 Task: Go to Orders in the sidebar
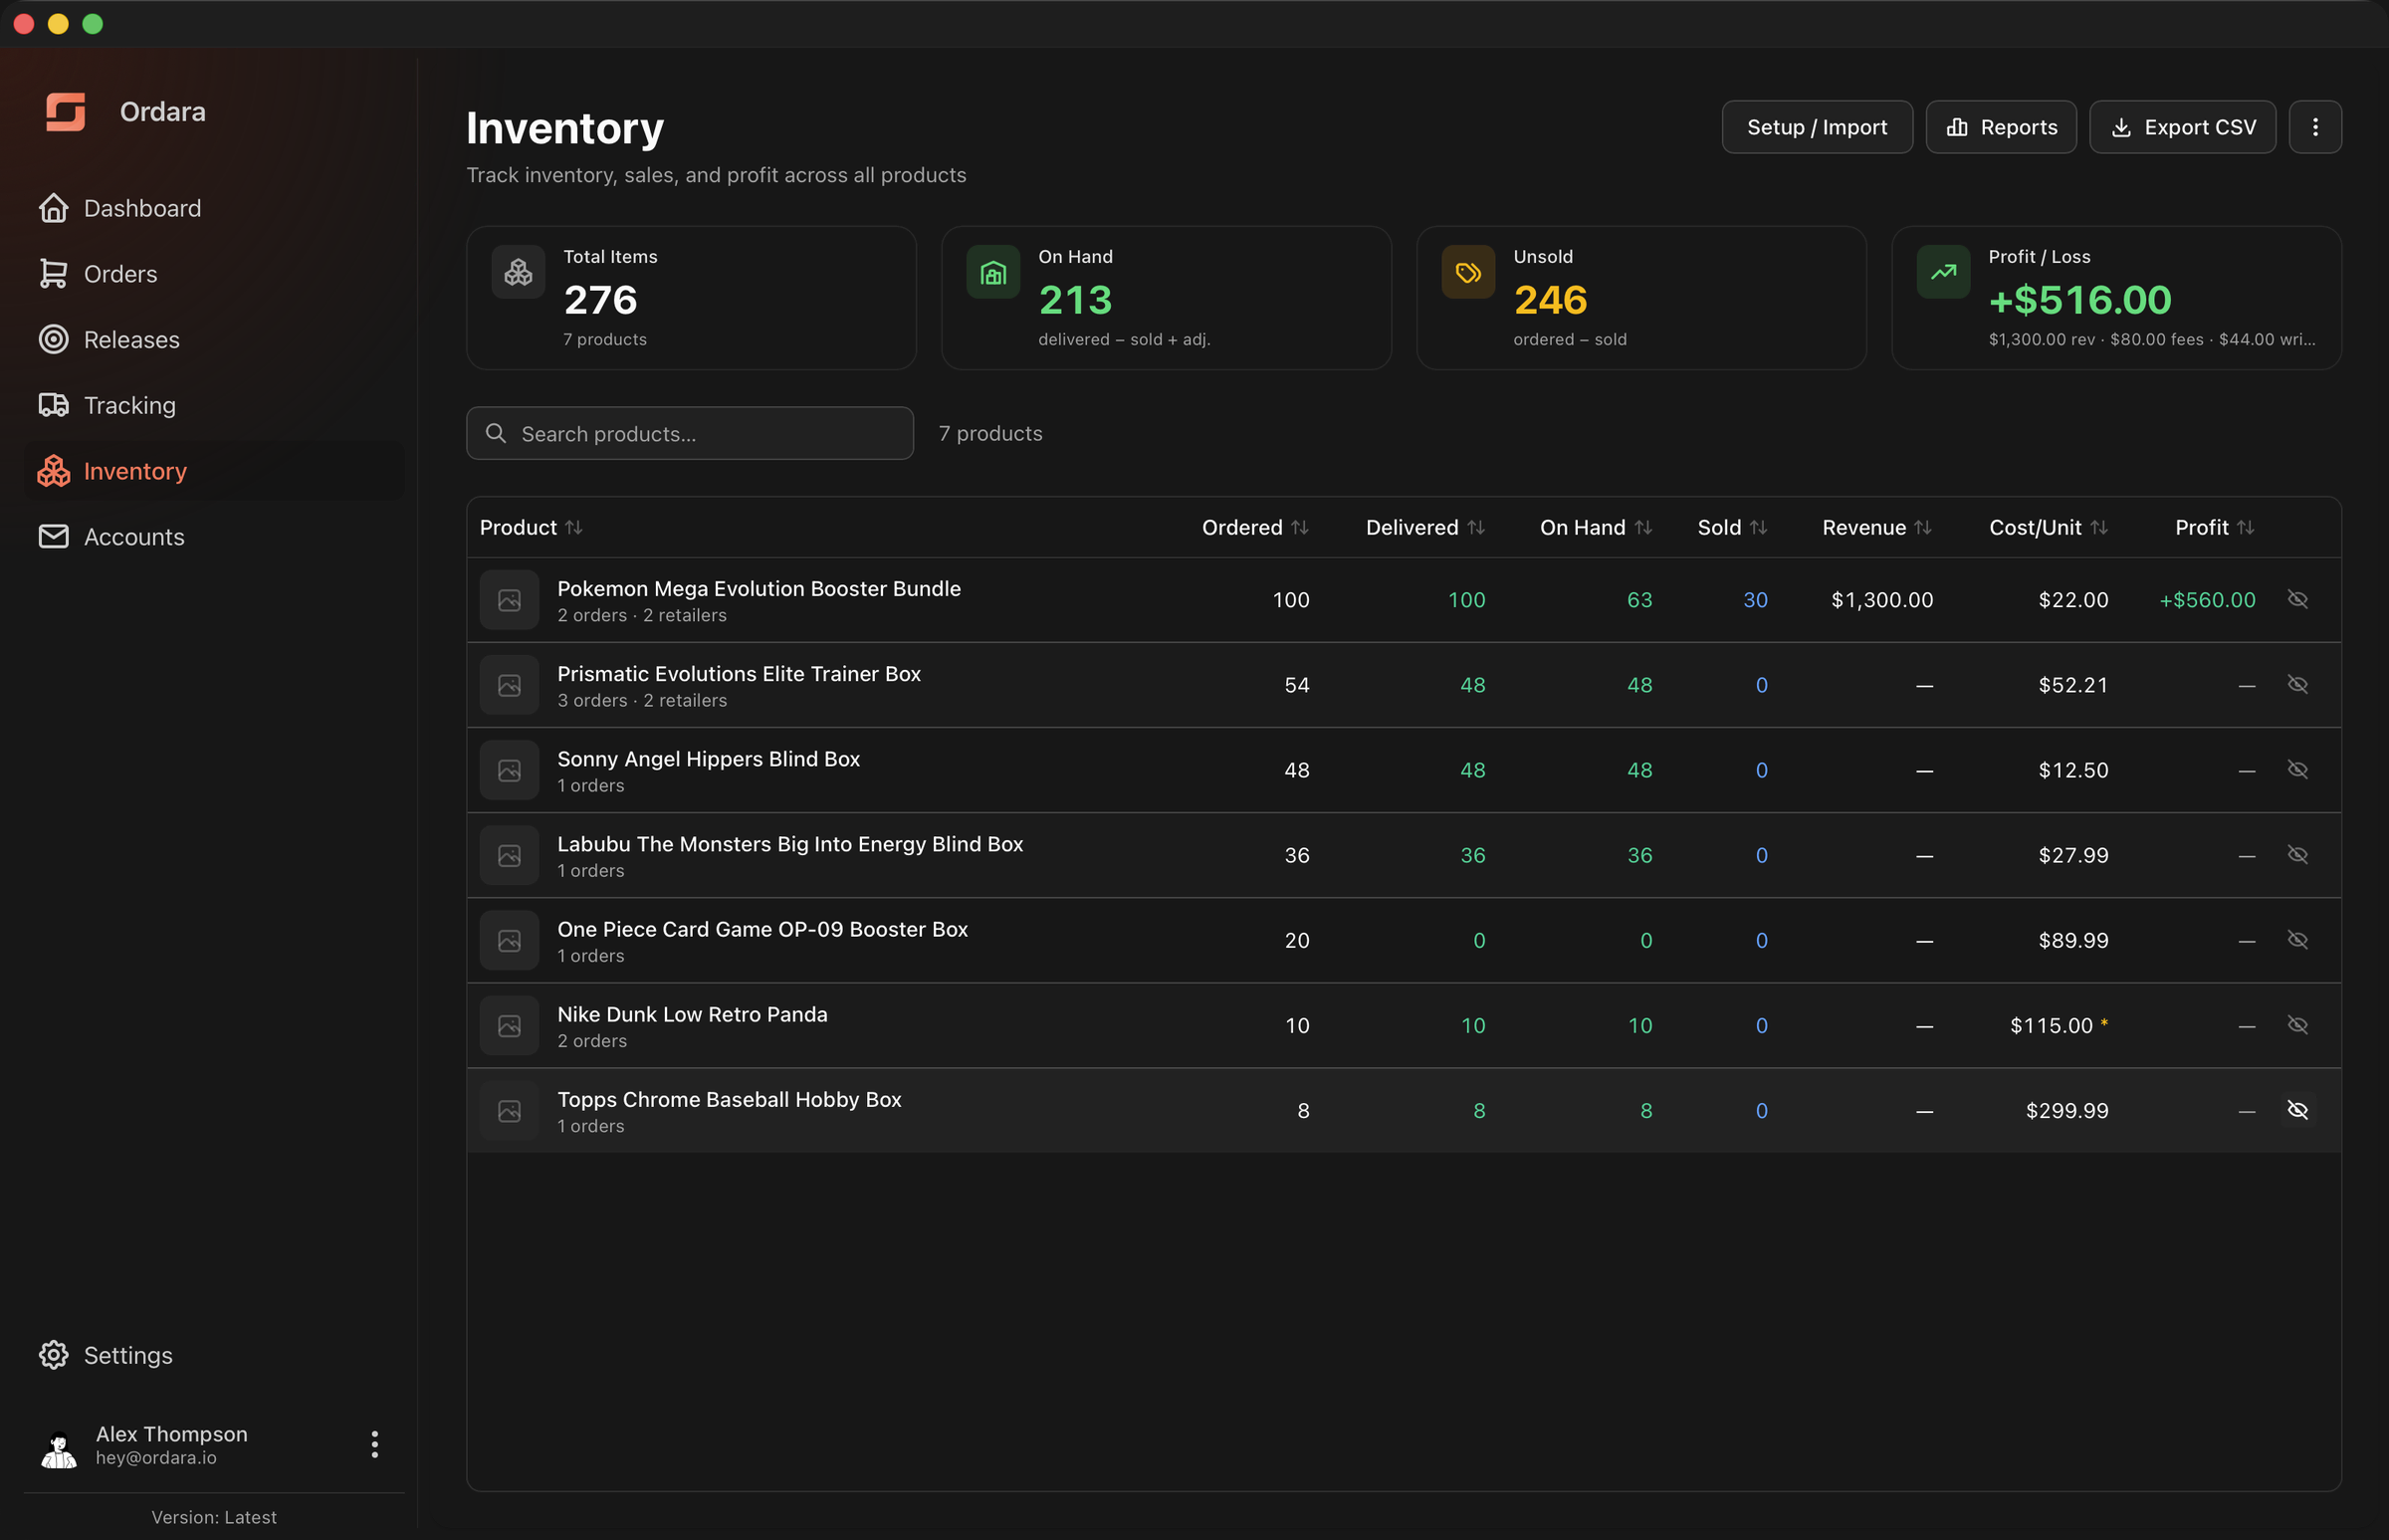[214, 274]
